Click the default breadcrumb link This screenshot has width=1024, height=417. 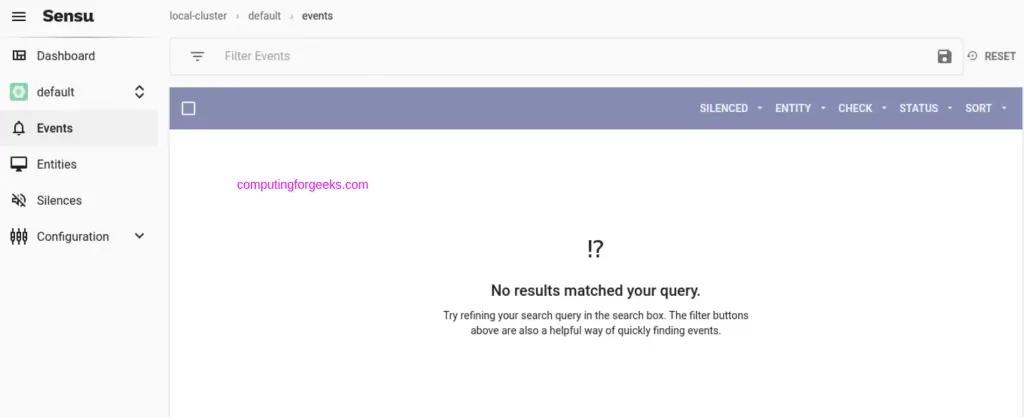264,16
